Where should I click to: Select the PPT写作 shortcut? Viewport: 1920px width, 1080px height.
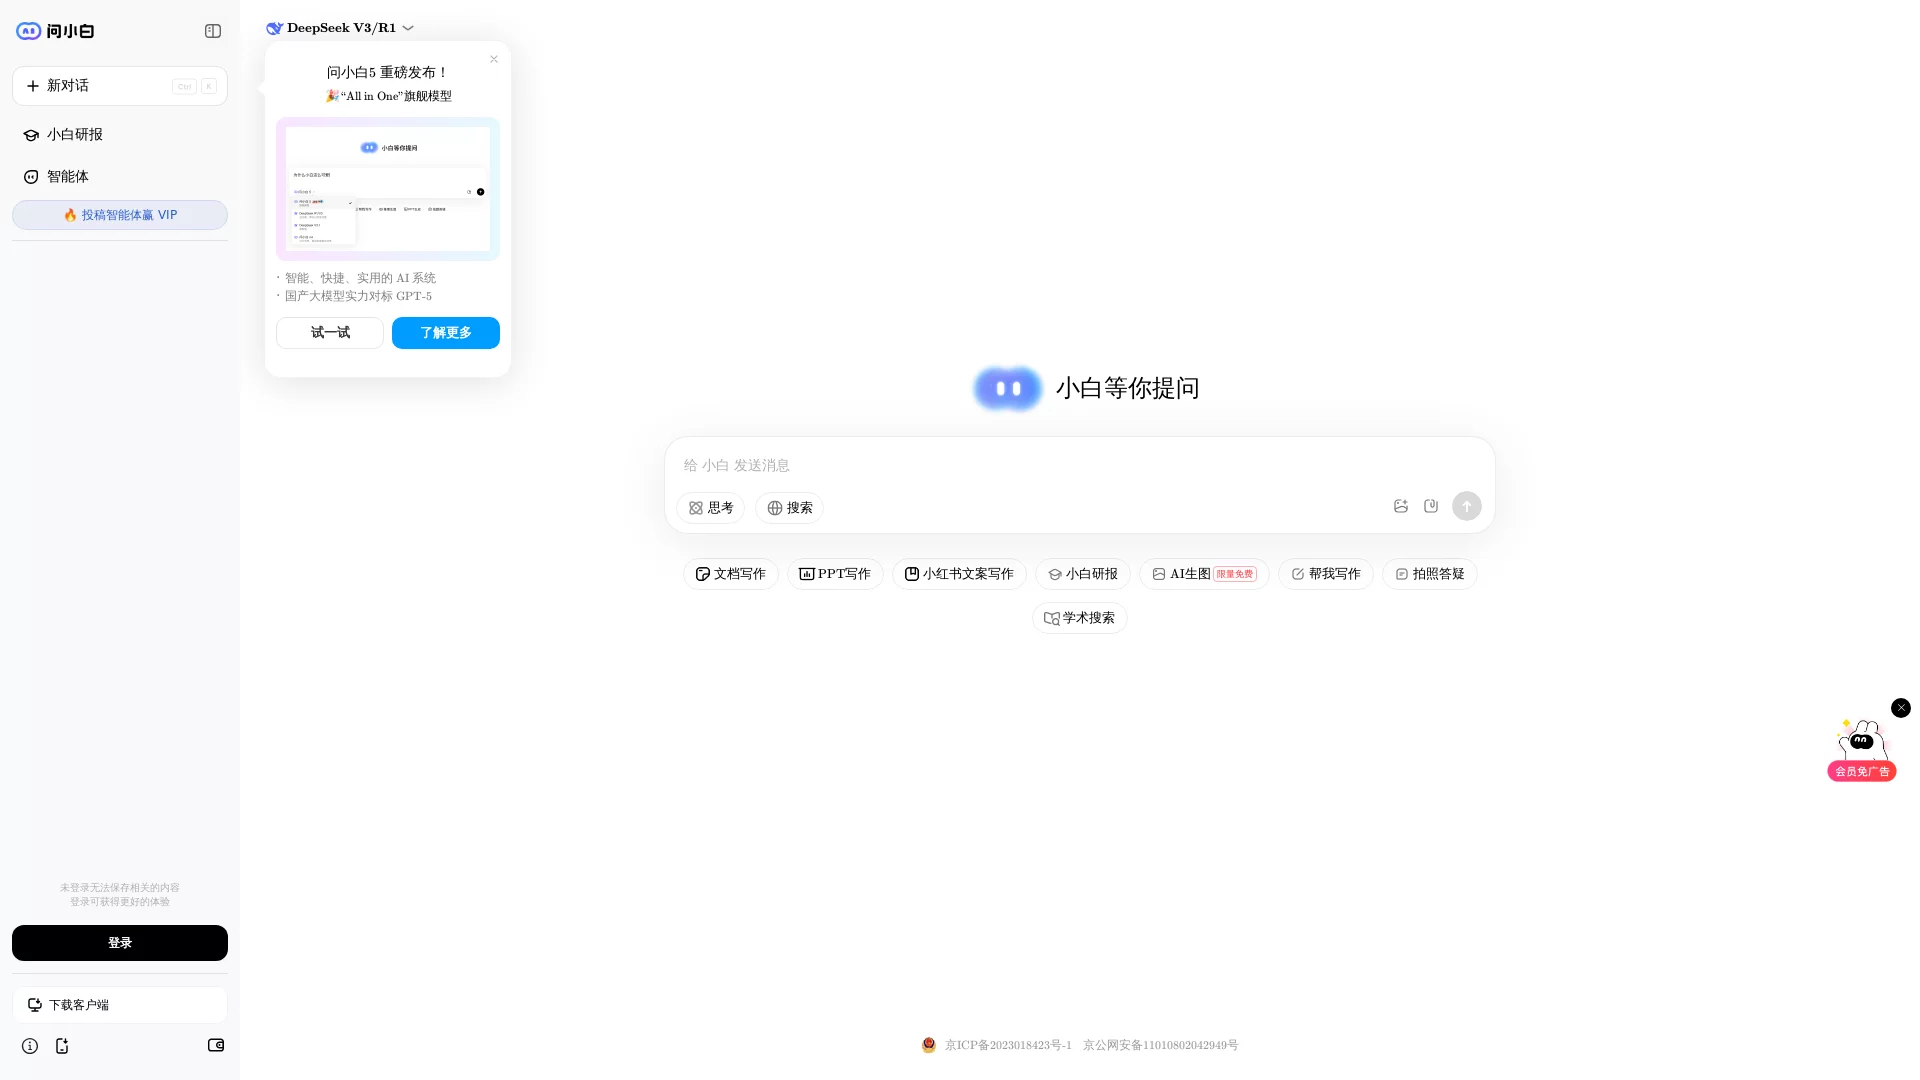pyautogui.click(x=835, y=573)
